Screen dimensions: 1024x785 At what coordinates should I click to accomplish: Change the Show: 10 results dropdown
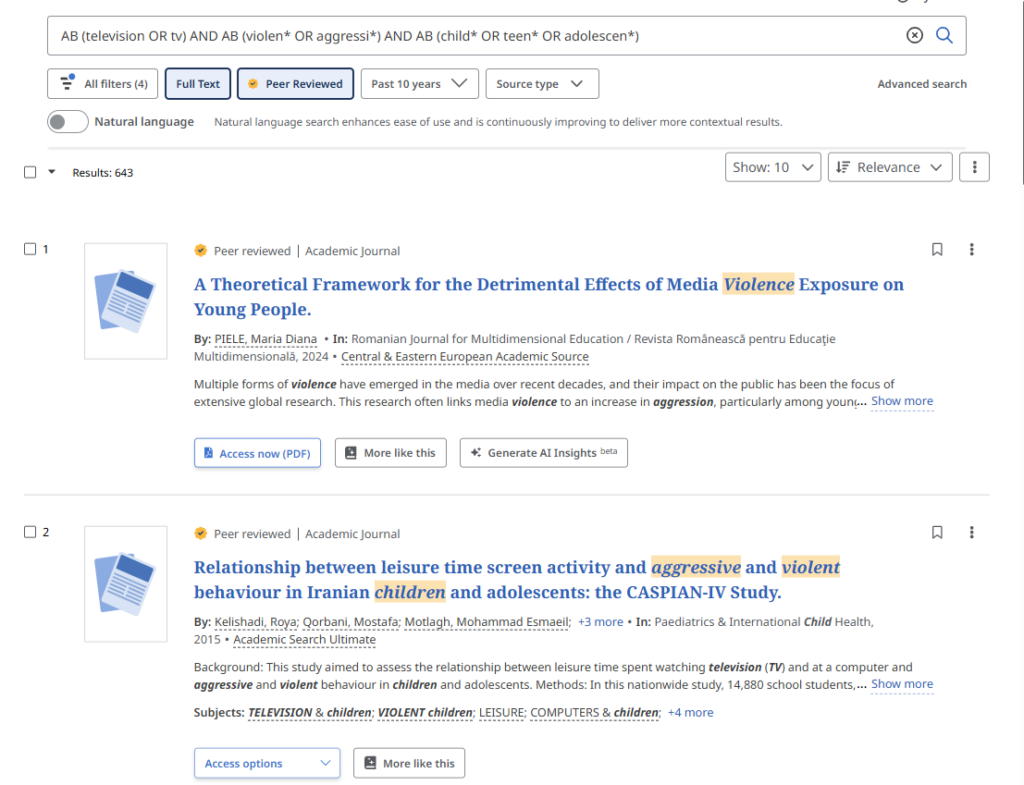click(772, 167)
